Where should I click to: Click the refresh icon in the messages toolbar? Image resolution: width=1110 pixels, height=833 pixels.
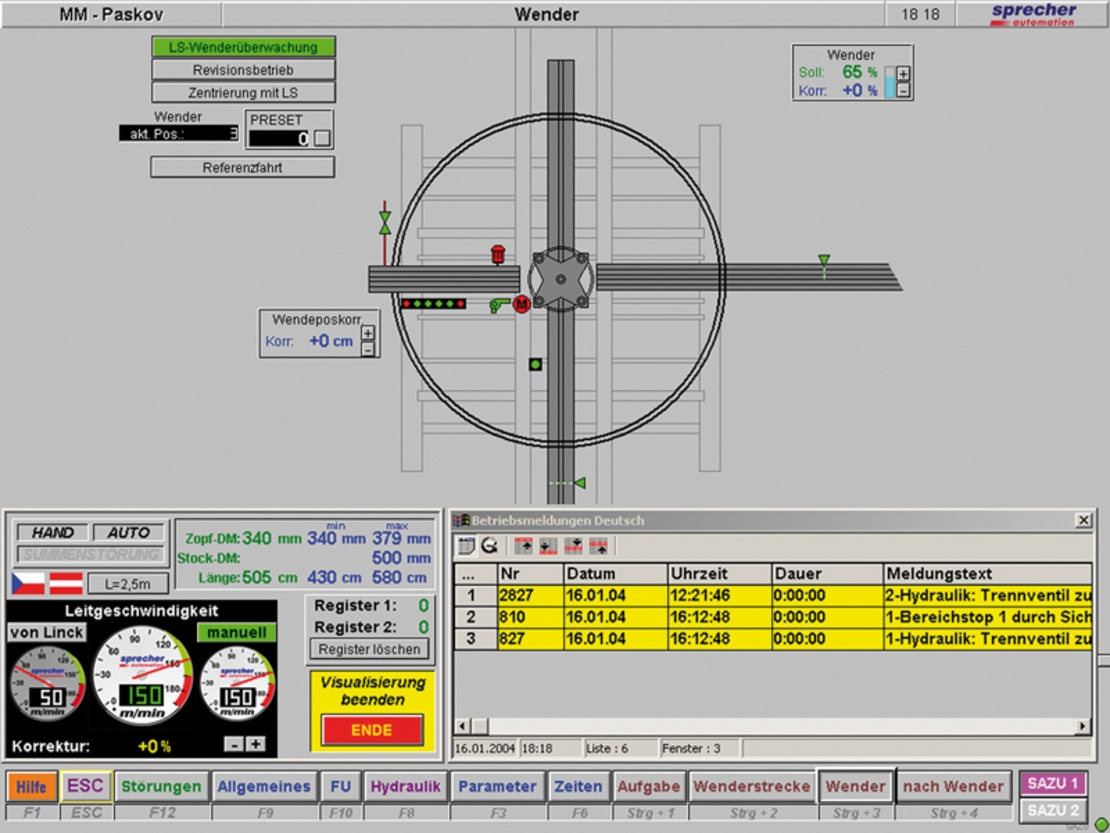[489, 546]
